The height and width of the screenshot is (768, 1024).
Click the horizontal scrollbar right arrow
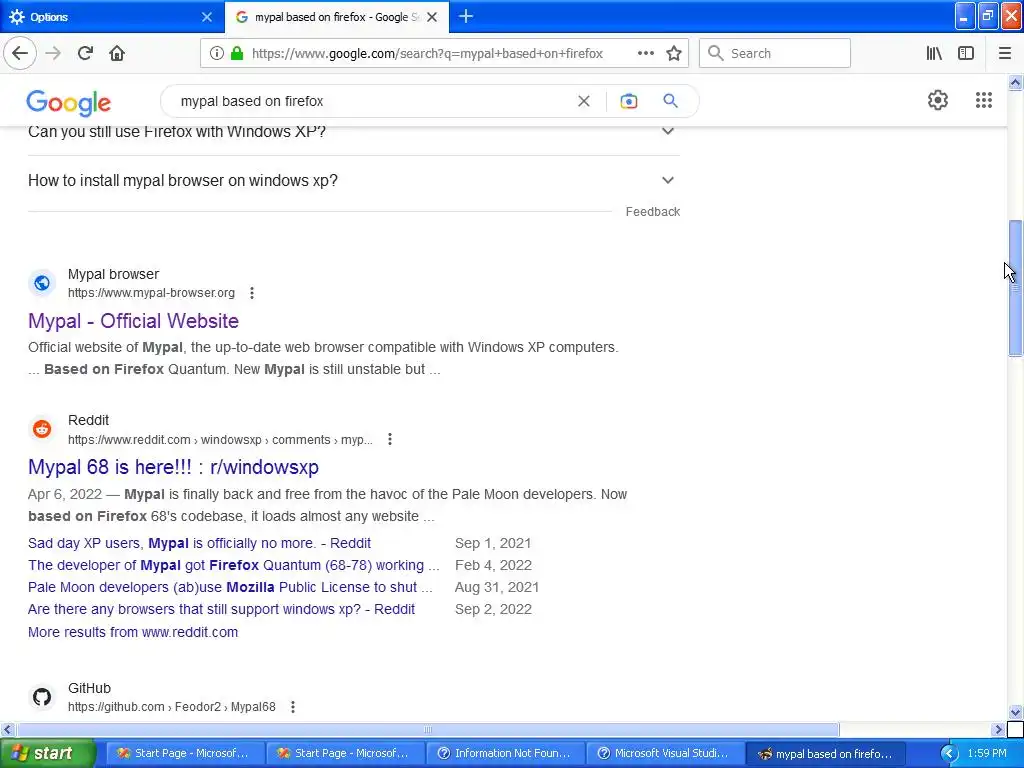pyautogui.click(x=999, y=729)
